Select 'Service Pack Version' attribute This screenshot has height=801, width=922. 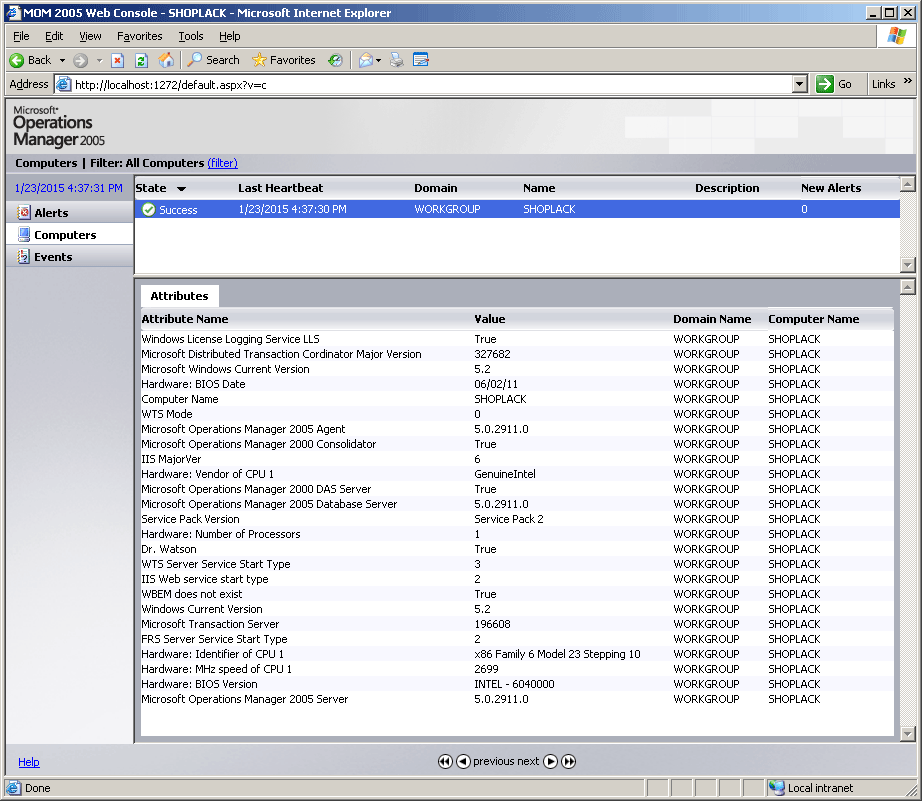(x=190, y=519)
